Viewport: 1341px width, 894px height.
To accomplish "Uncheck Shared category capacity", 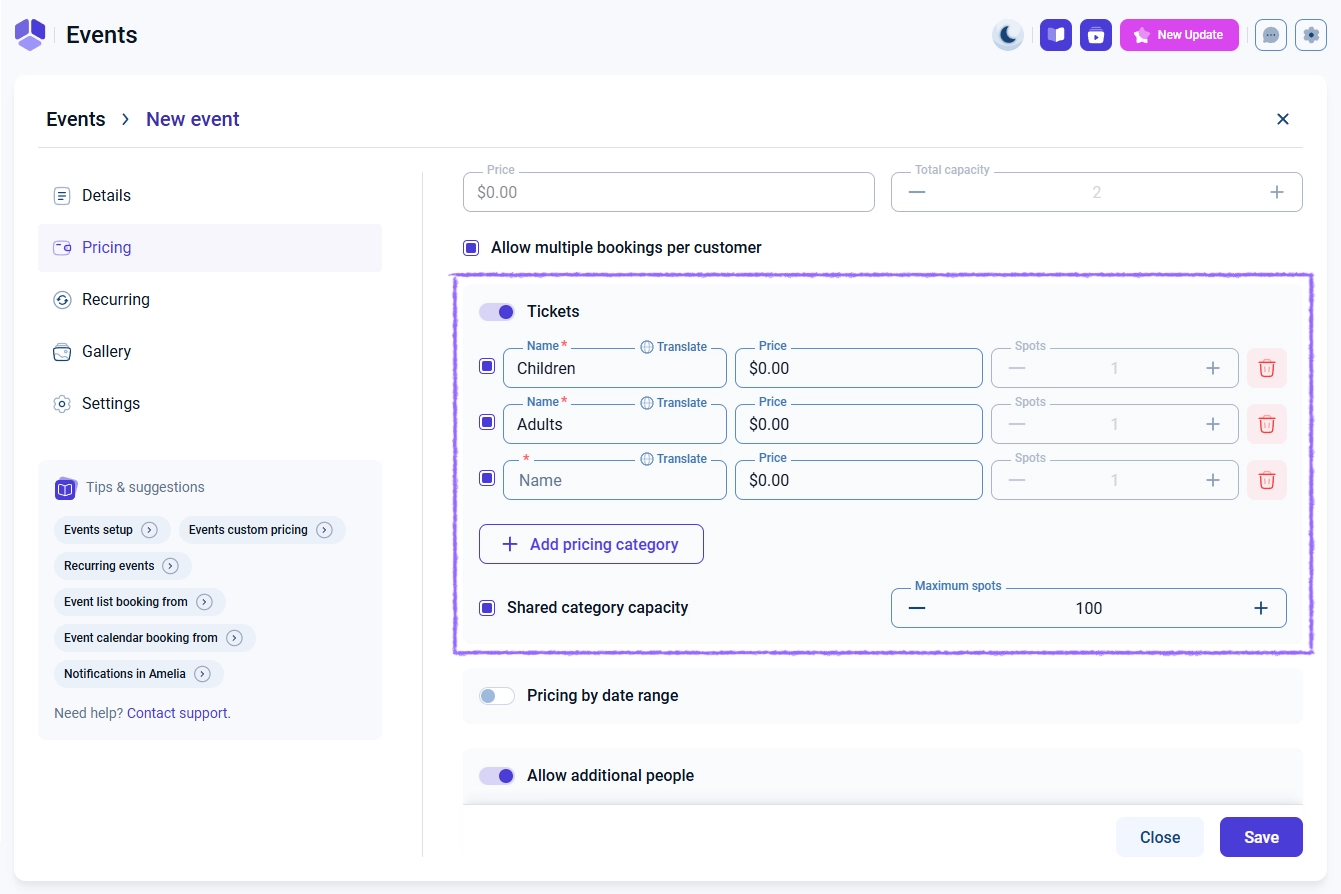I will click(487, 608).
